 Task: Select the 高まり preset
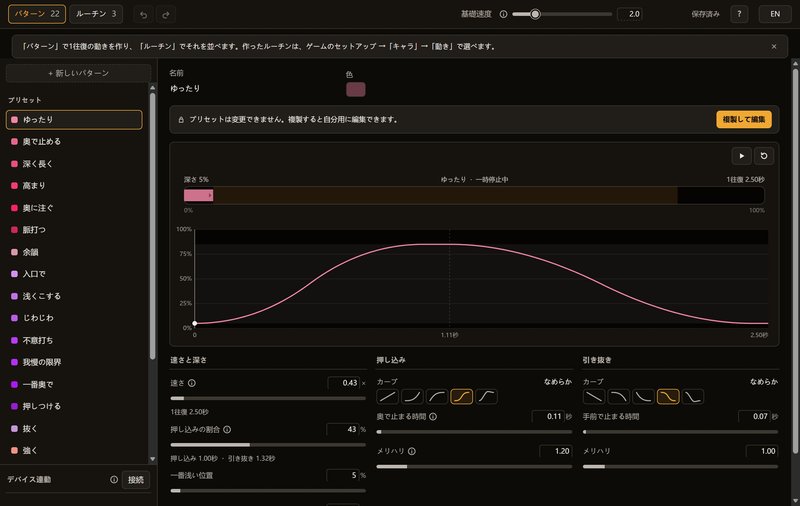pos(74,186)
